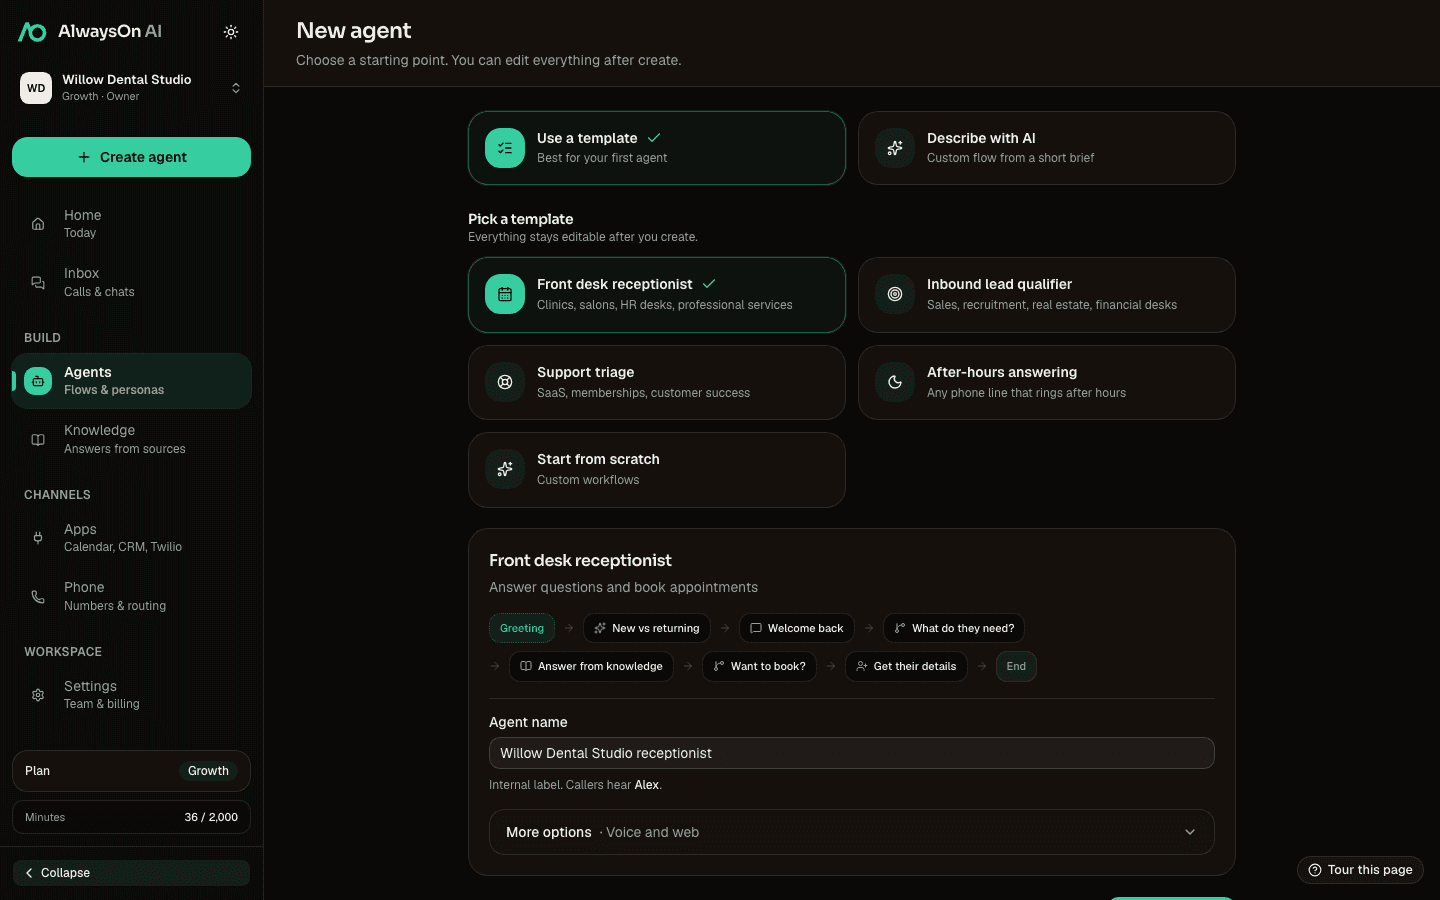Choose the Support triage template

pos(657,382)
